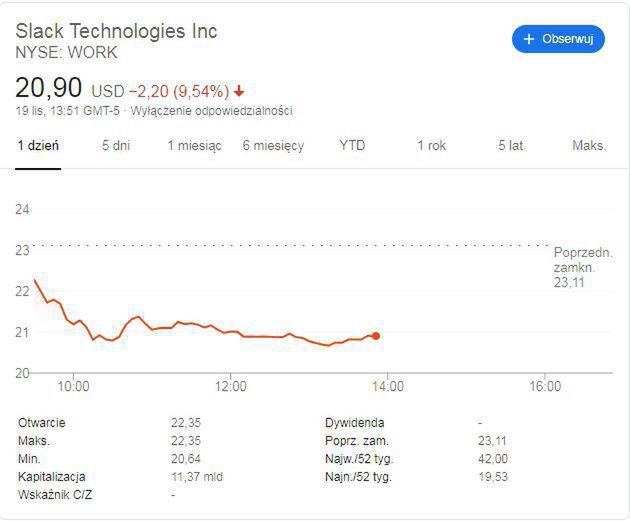Show the 6 miesięcy chart range

tap(273, 145)
